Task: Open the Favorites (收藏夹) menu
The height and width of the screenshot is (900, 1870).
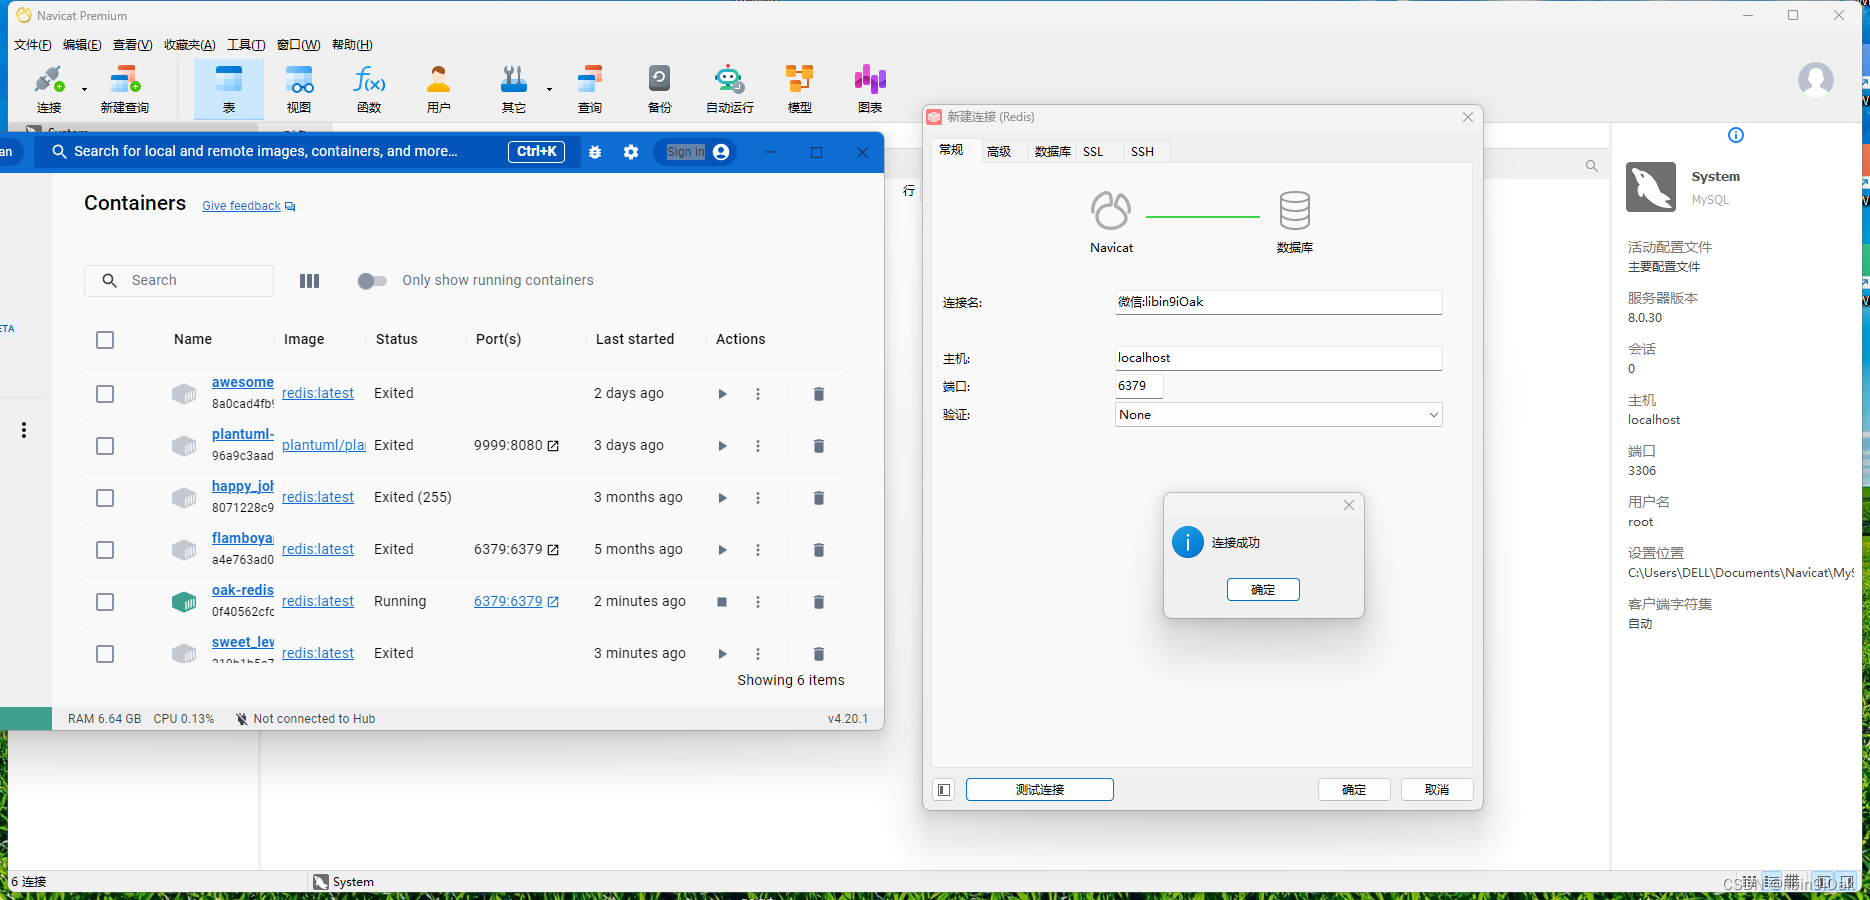Action: [189, 45]
